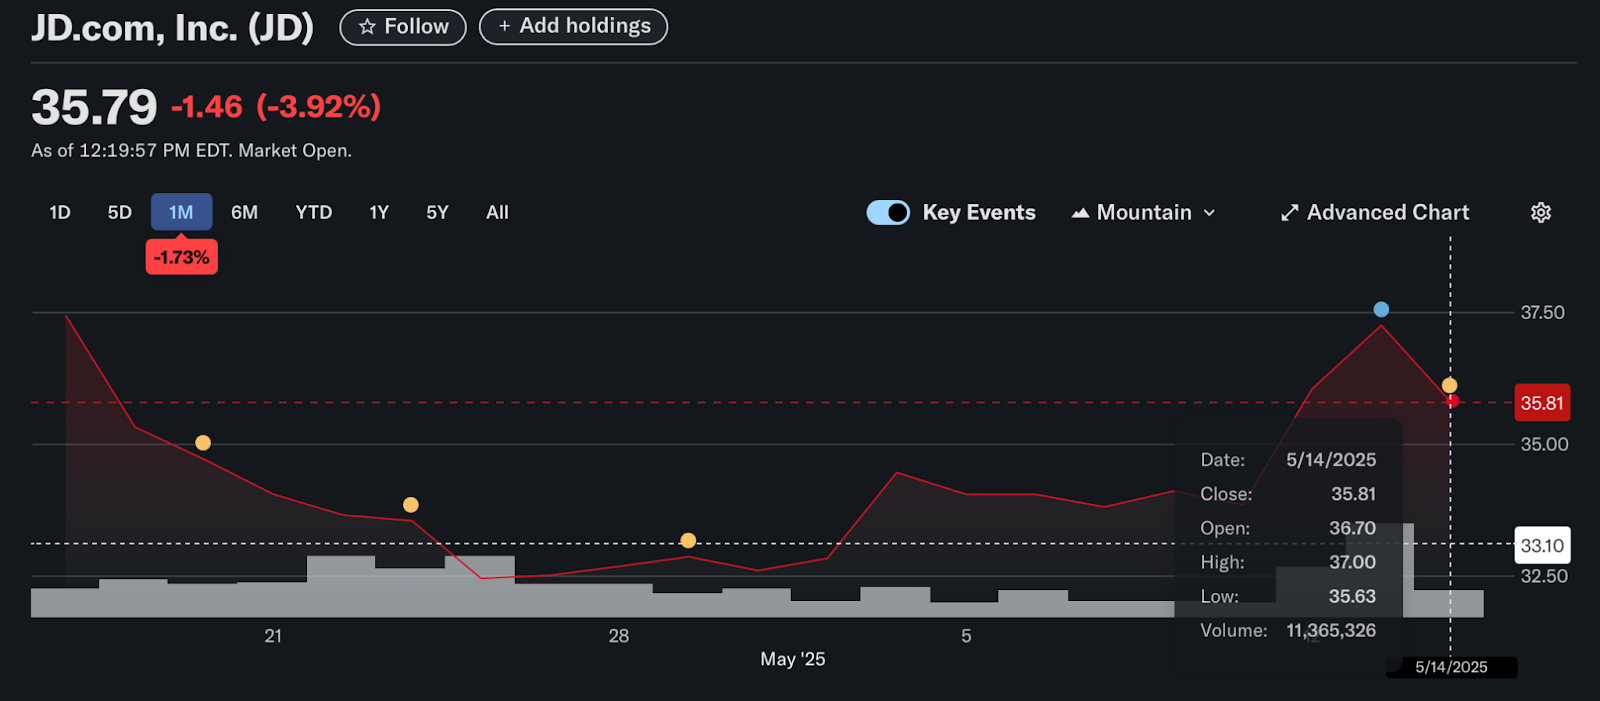Click the white 33.10 crosshair price label
1600x701 pixels.
pyautogui.click(x=1542, y=545)
